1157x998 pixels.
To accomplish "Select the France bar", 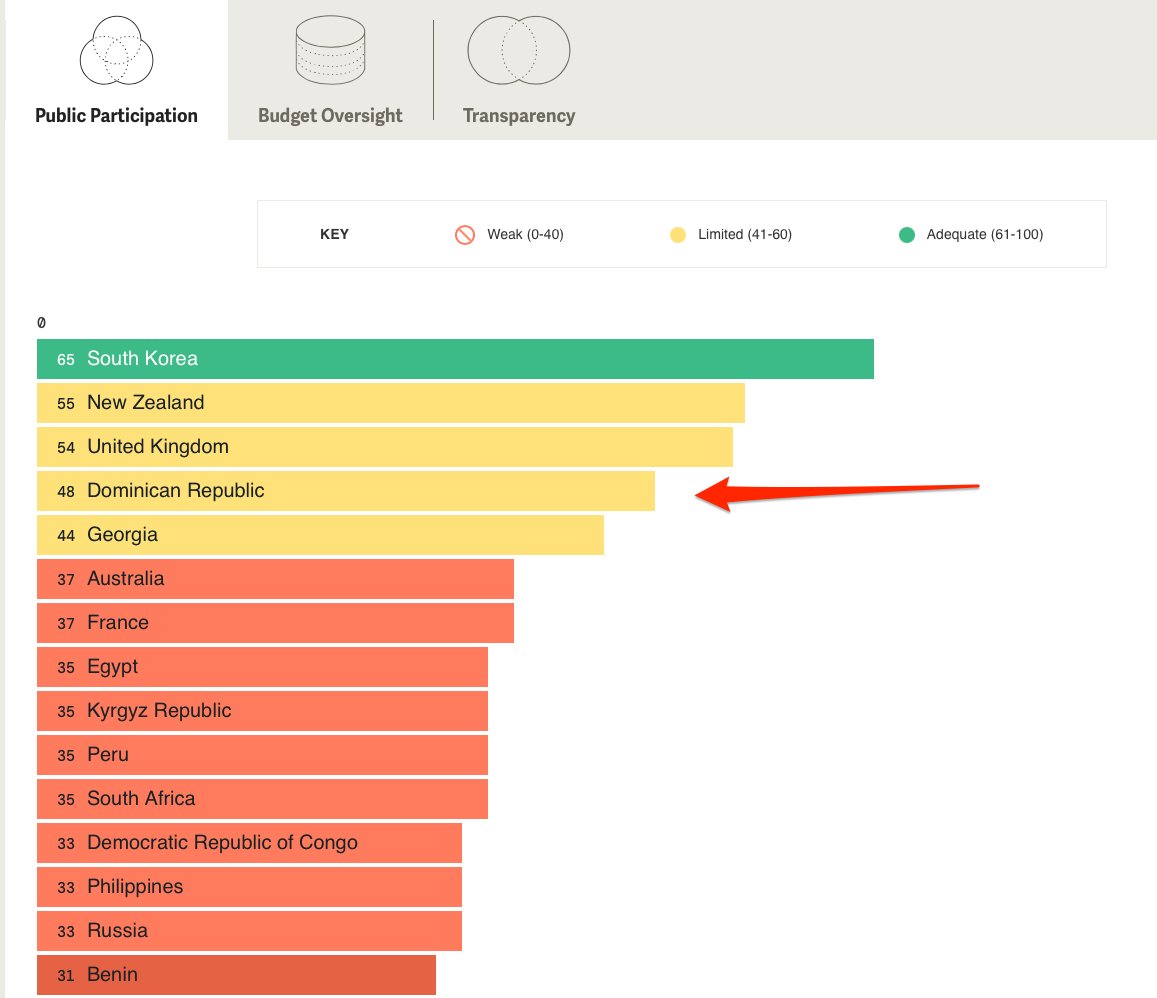I will (275, 623).
